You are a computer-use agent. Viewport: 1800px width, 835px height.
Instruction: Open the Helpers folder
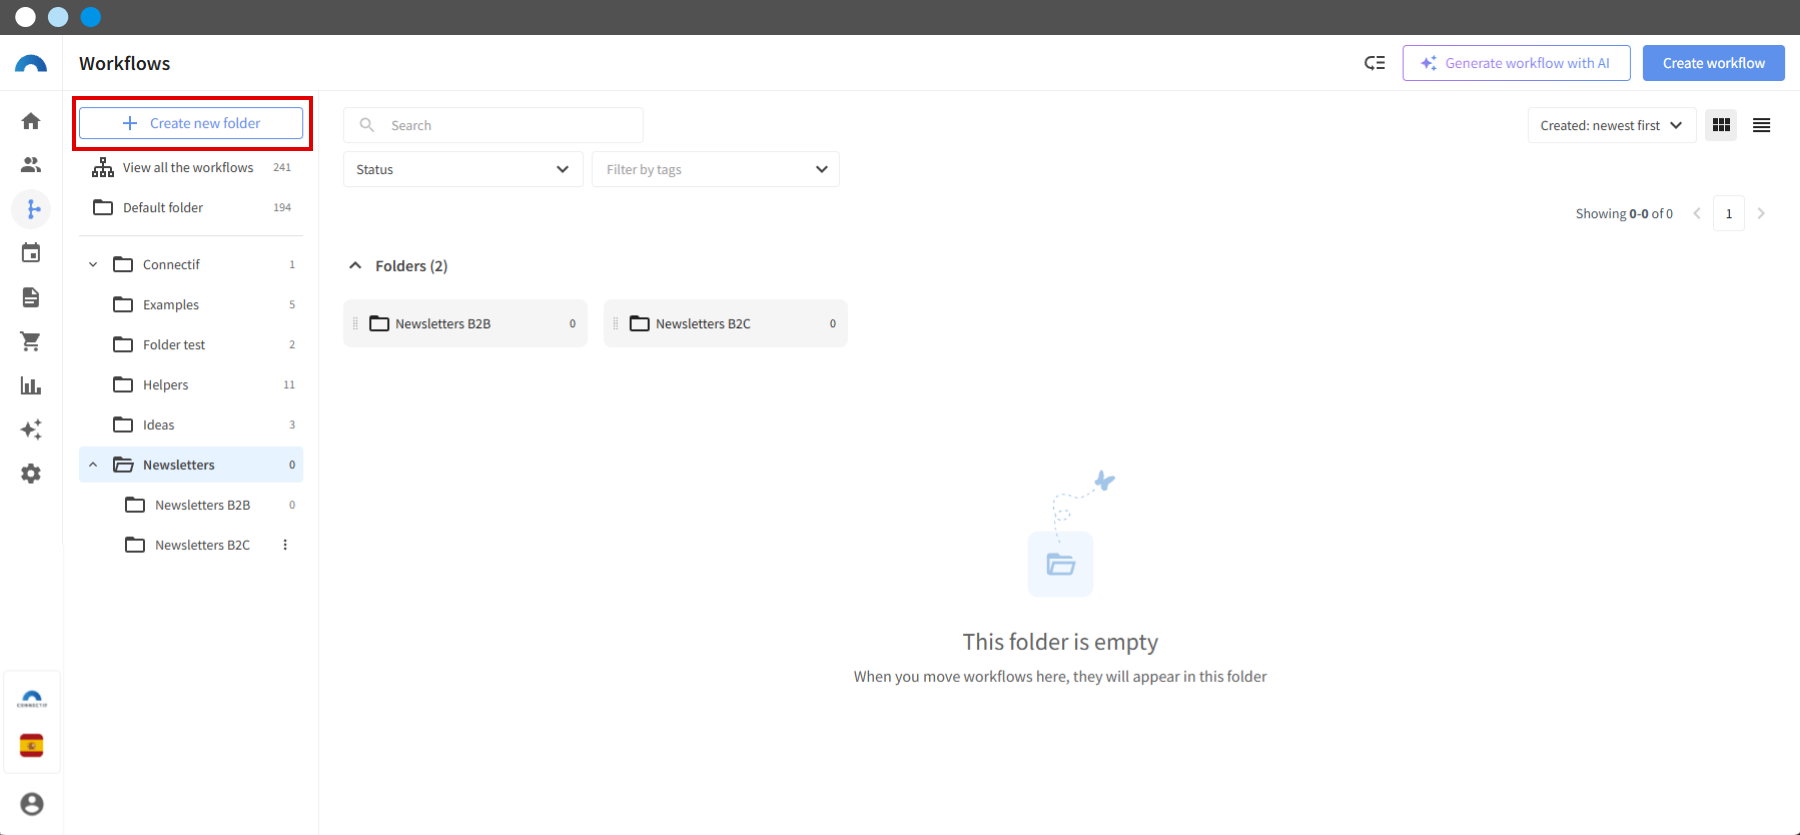tap(191, 385)
